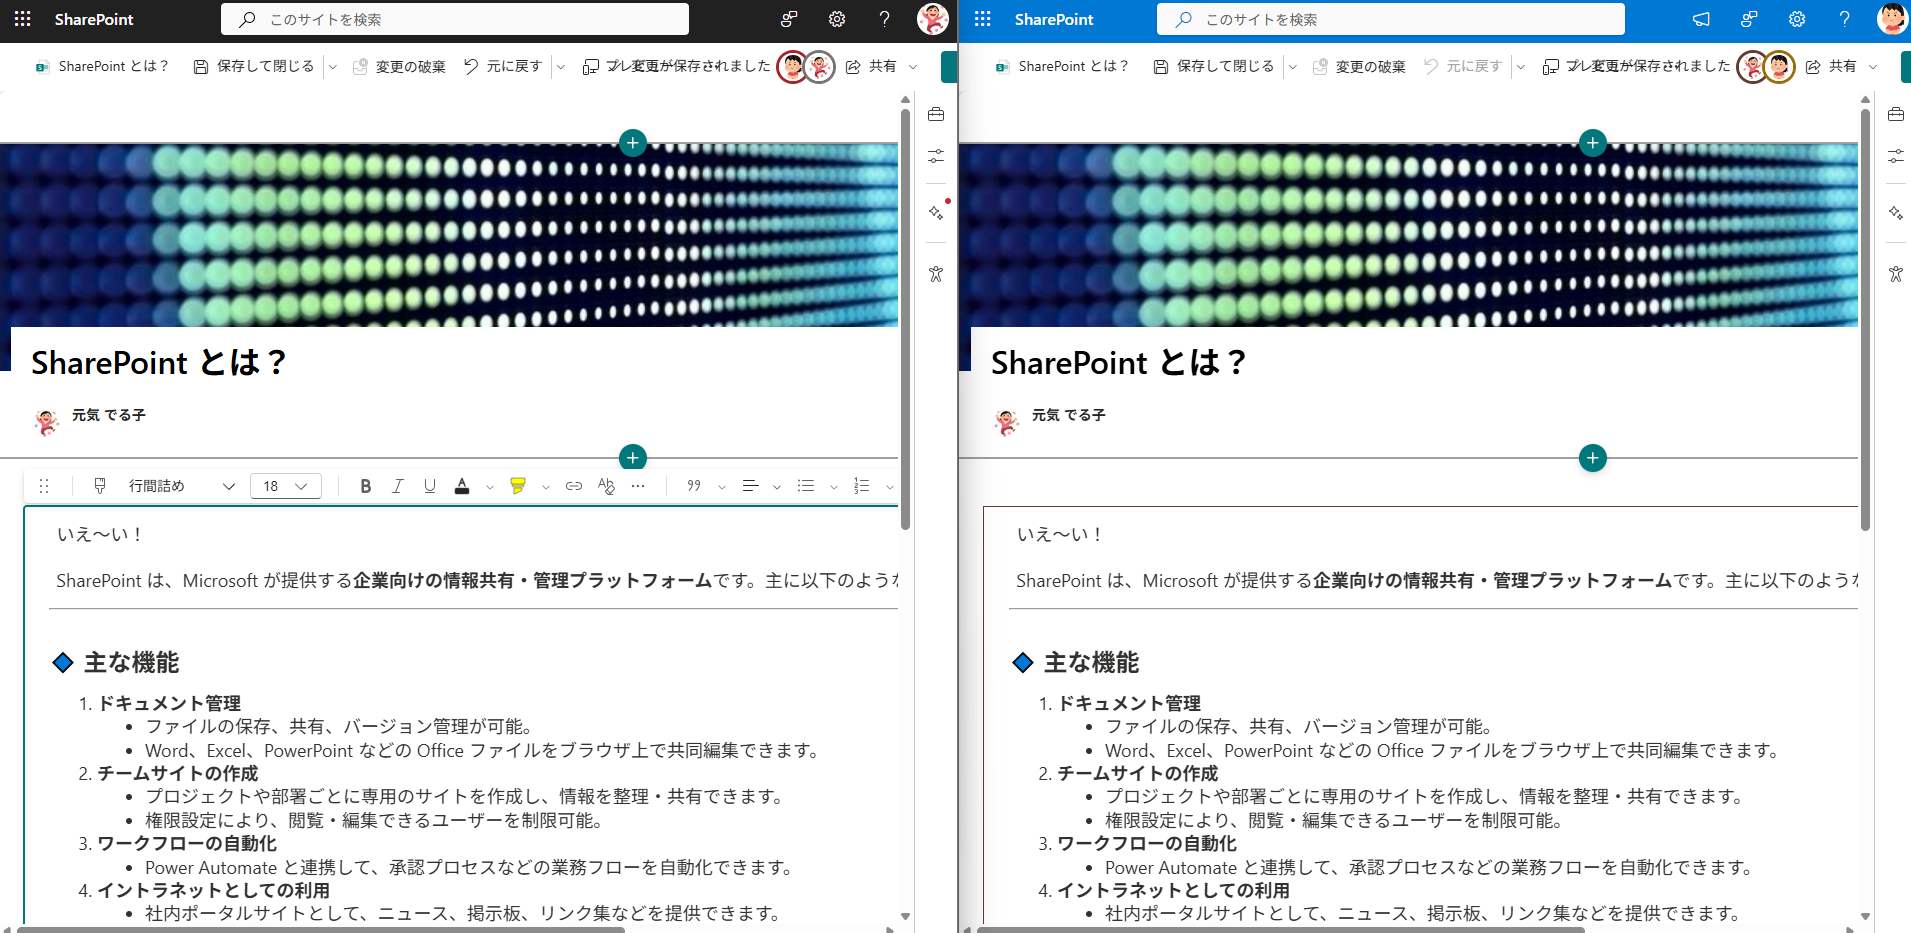
Task: Open toolbox icon in right window side rail
Action: 1896,114
